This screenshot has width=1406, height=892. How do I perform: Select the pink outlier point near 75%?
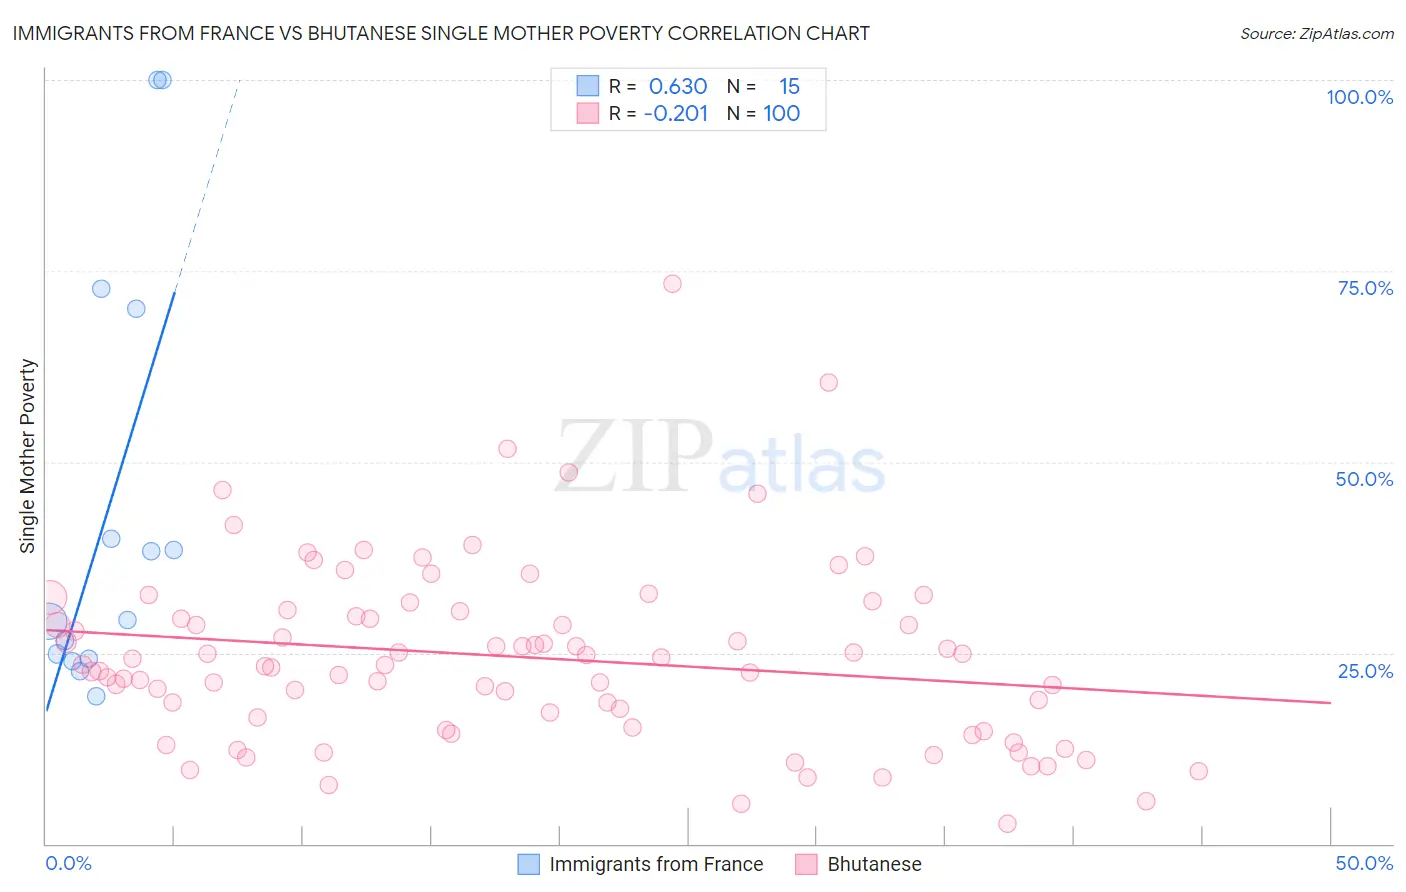point(672,284)
